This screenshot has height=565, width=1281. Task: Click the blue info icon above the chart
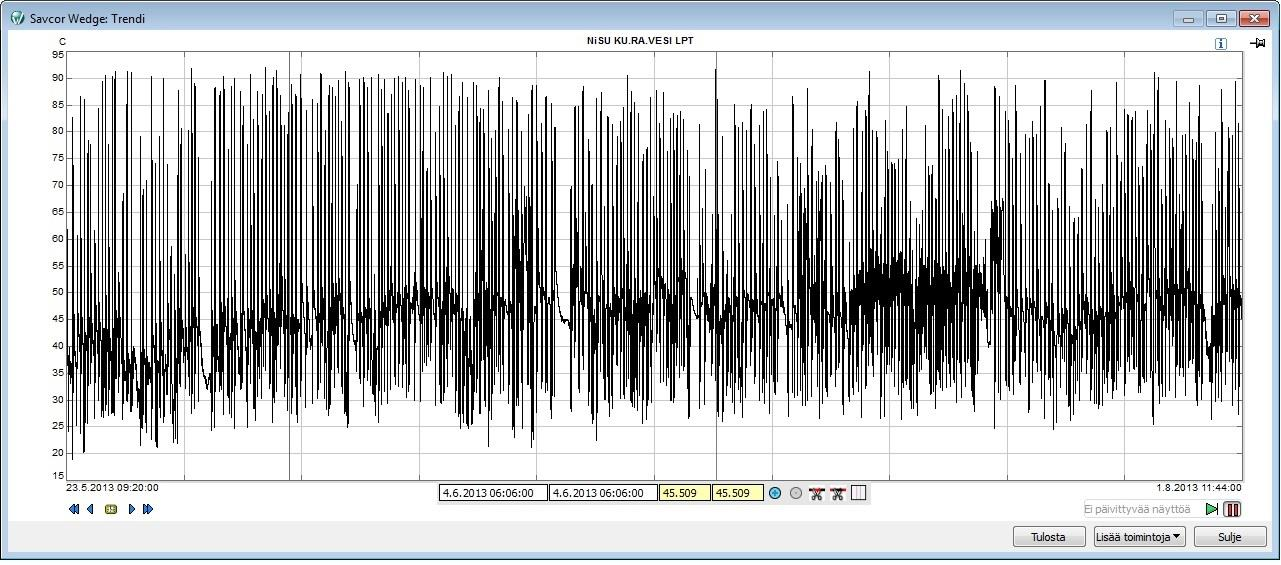tap(1221, 44)
